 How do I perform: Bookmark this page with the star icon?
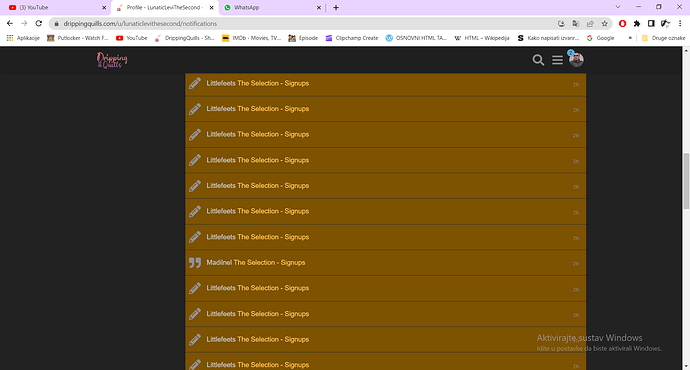(605, 24)
